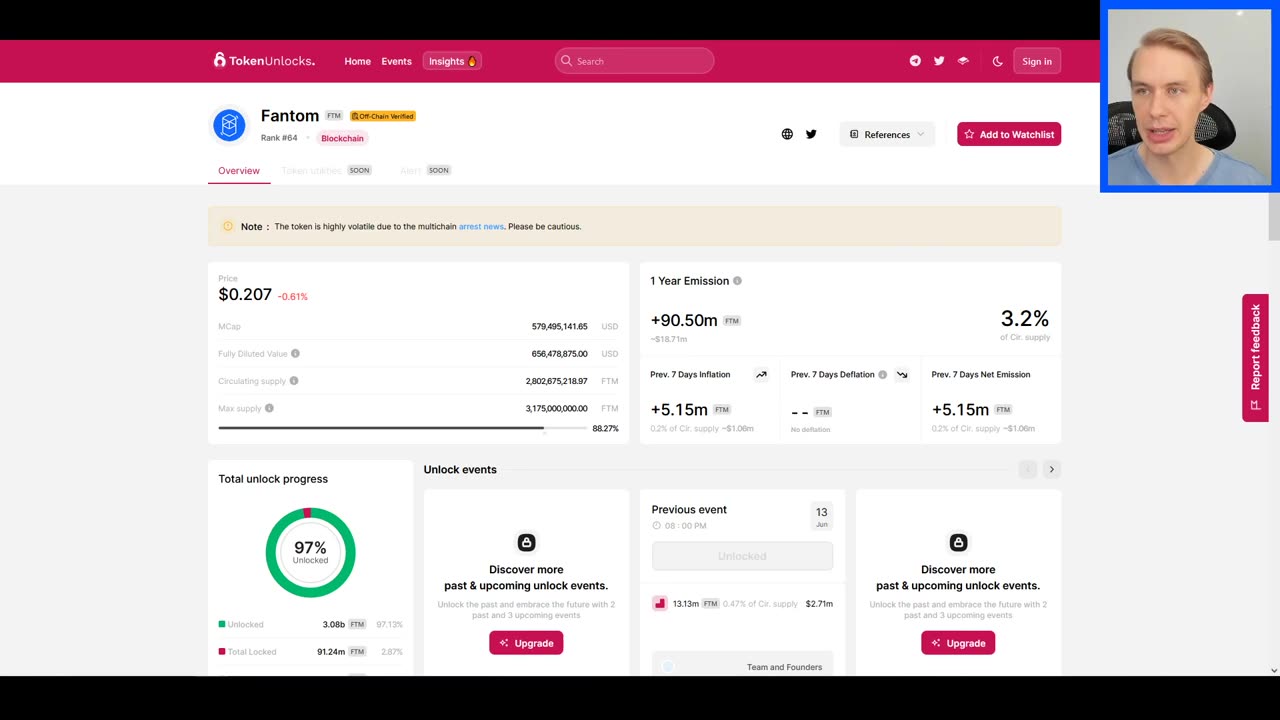1280x720 pixels.
Task: Click the Team and Founders label
Action: click(x=784, y=667)
